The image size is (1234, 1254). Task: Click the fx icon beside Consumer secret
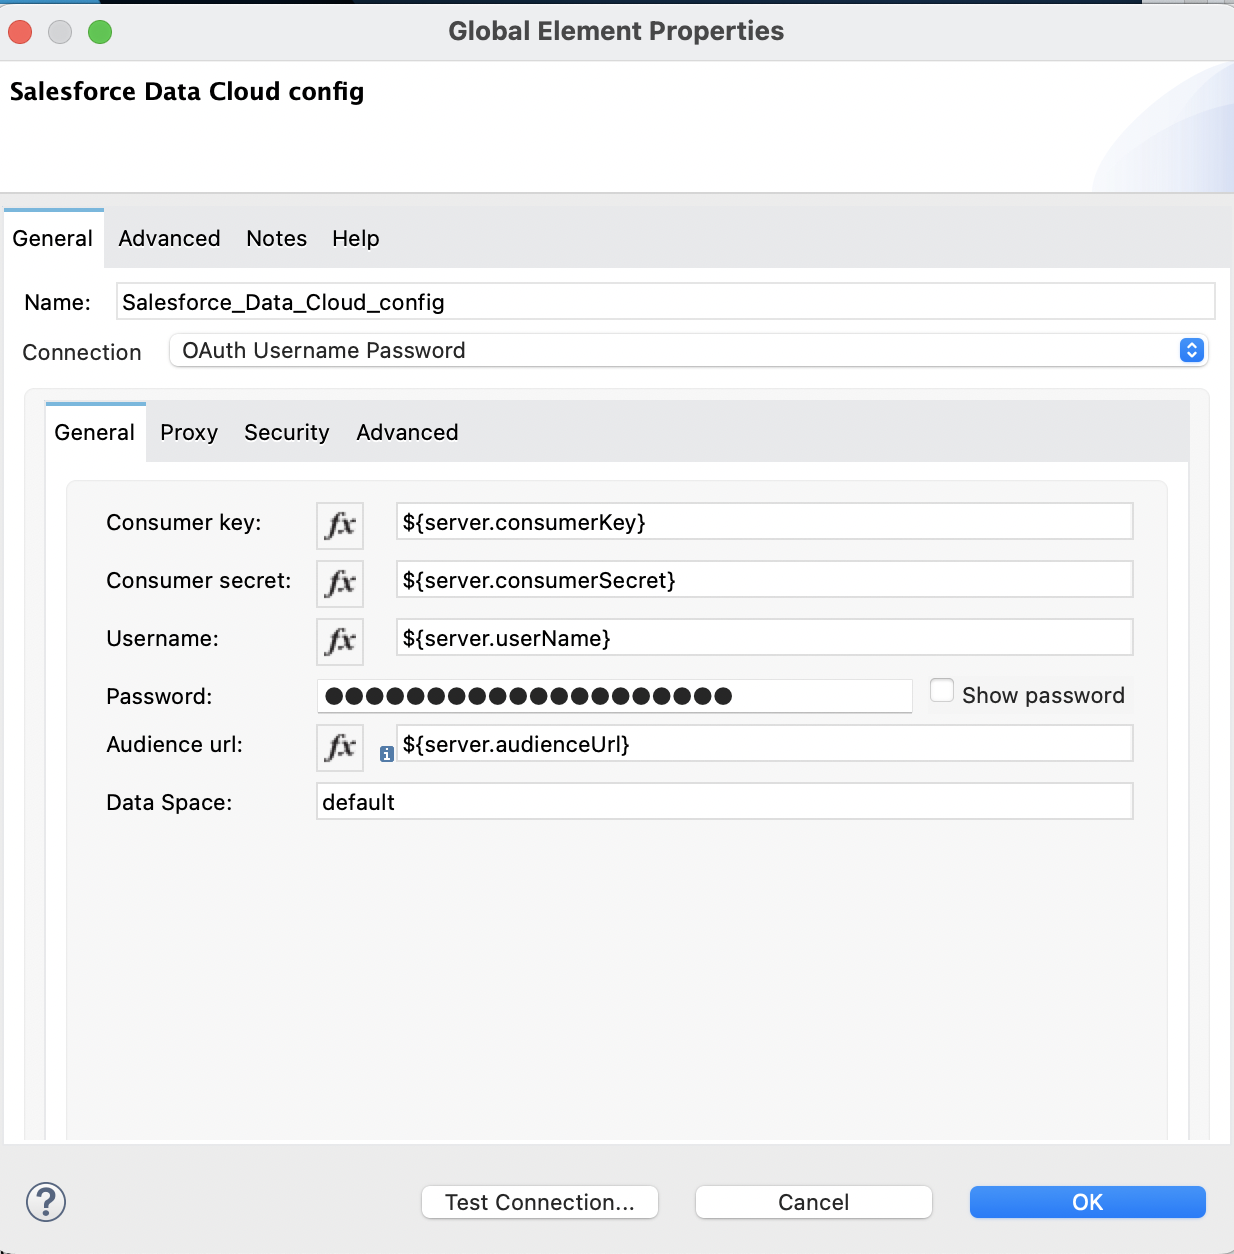click(x=339, y=583)
